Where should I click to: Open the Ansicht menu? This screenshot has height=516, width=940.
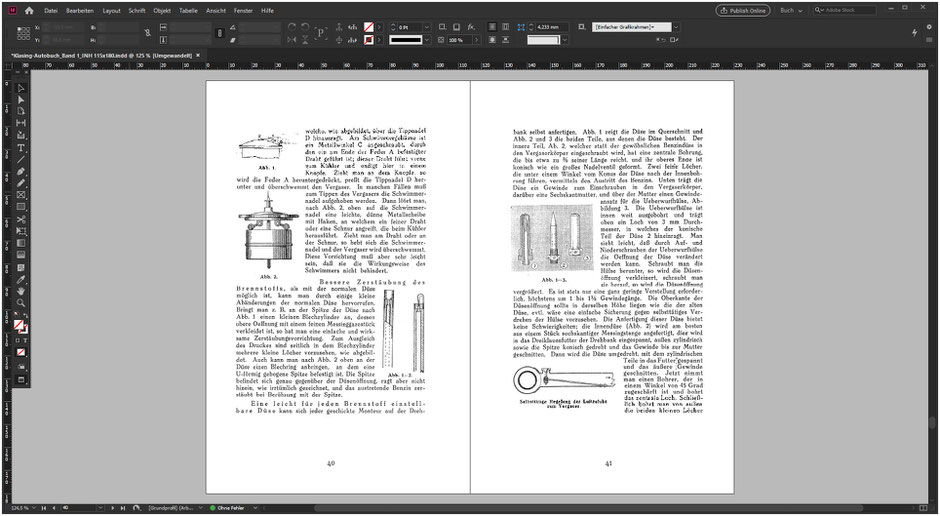coord(216,11)
